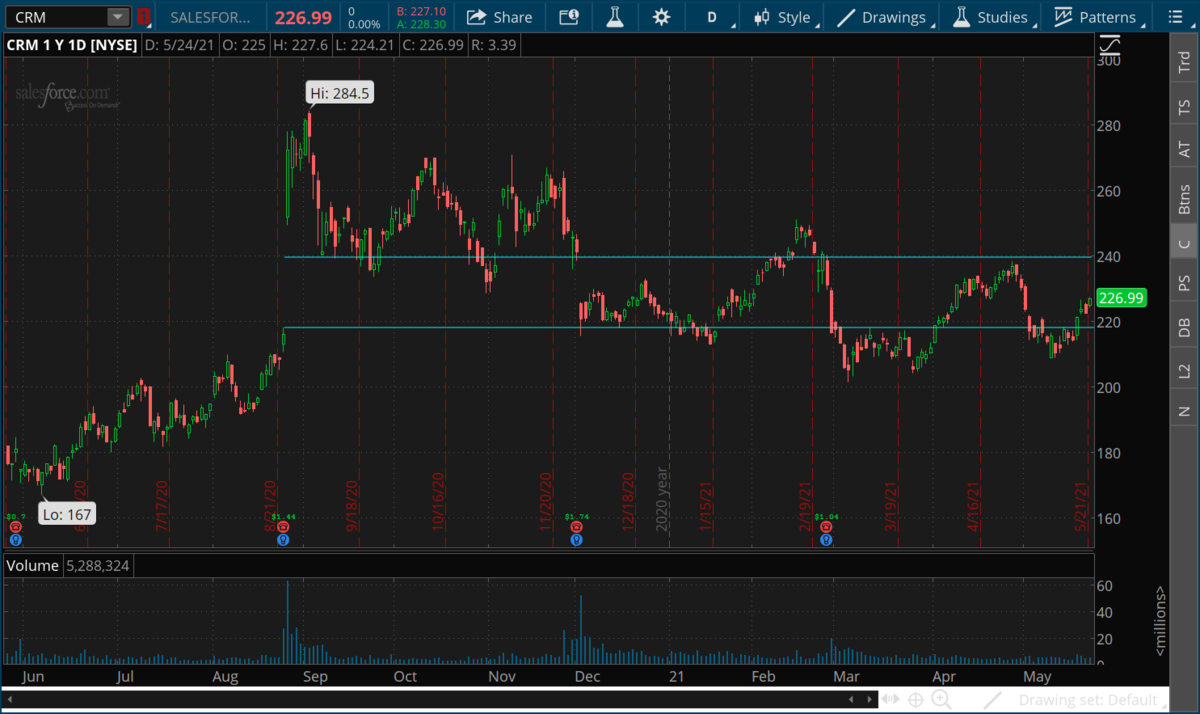Click the Lo: 167 price bubble
Screen dimensions: 1200x714
pos(67,514)
